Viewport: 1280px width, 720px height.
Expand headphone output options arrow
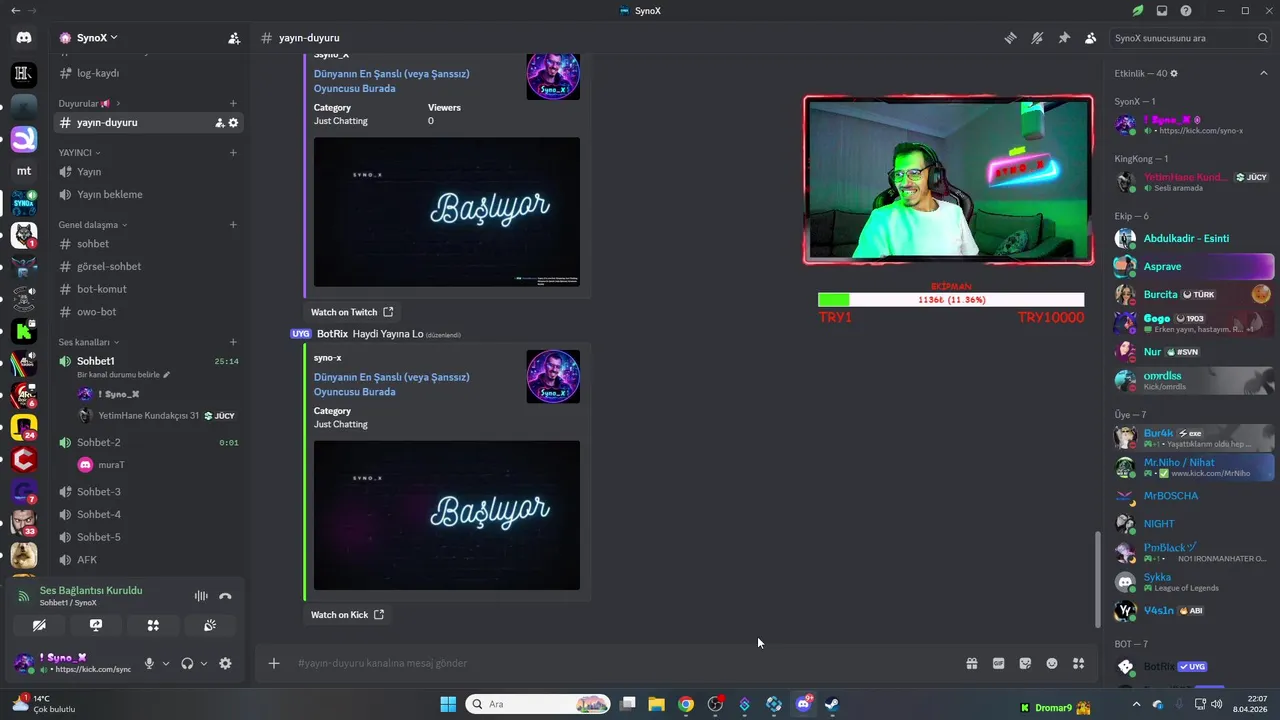pyautogui.click(x=204, y=663)
